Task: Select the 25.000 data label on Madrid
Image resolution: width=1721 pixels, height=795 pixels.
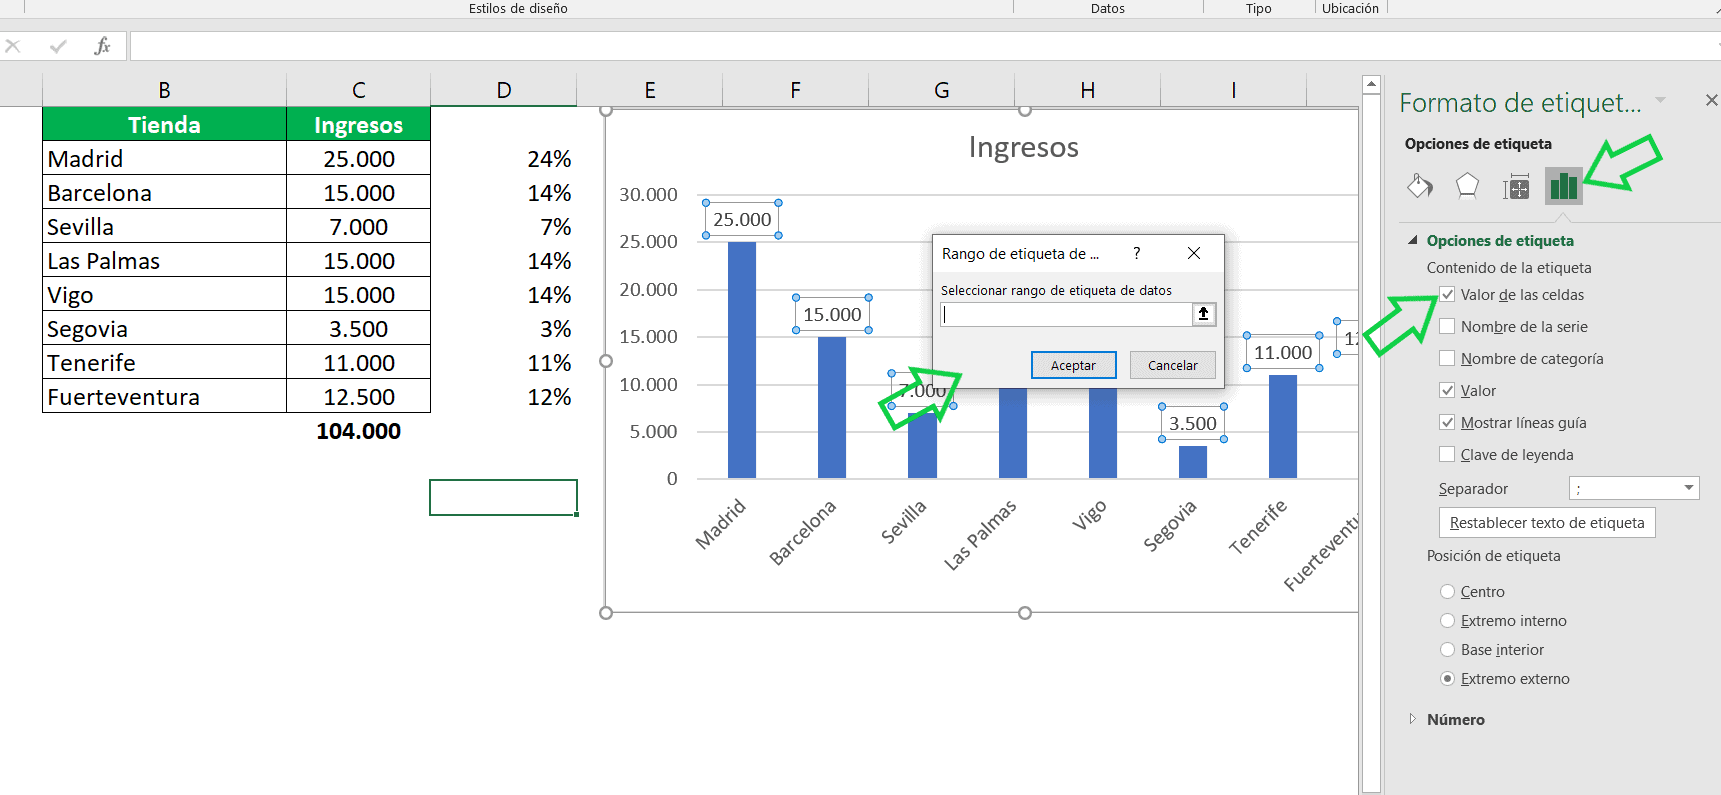Action: coord(742,219)
